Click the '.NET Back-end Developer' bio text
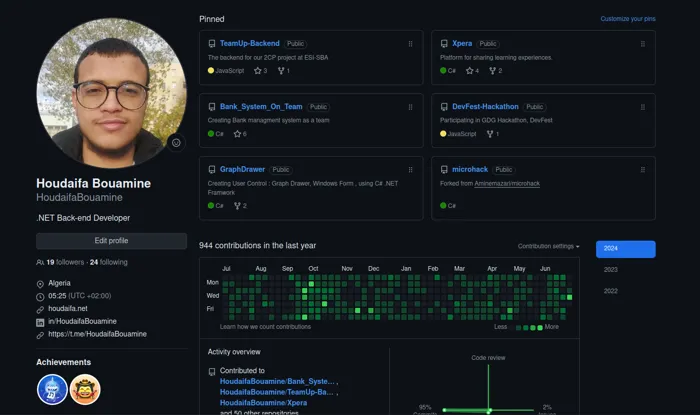This screenshot has width=700, height=415. coord(83,218)
